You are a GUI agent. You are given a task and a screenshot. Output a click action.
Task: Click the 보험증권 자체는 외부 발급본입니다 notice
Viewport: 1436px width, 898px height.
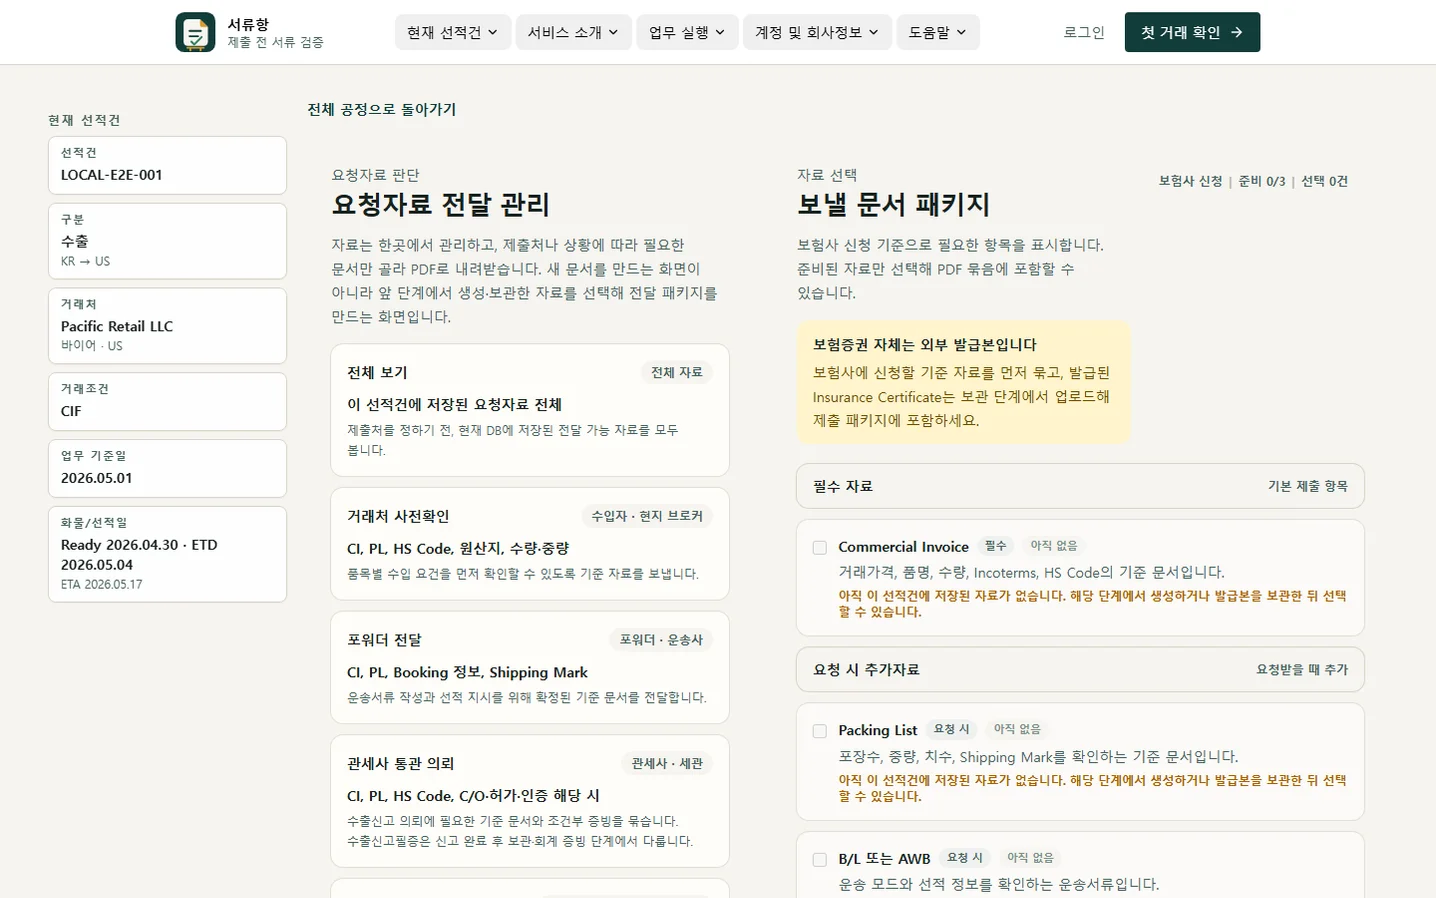pos(964,382)
